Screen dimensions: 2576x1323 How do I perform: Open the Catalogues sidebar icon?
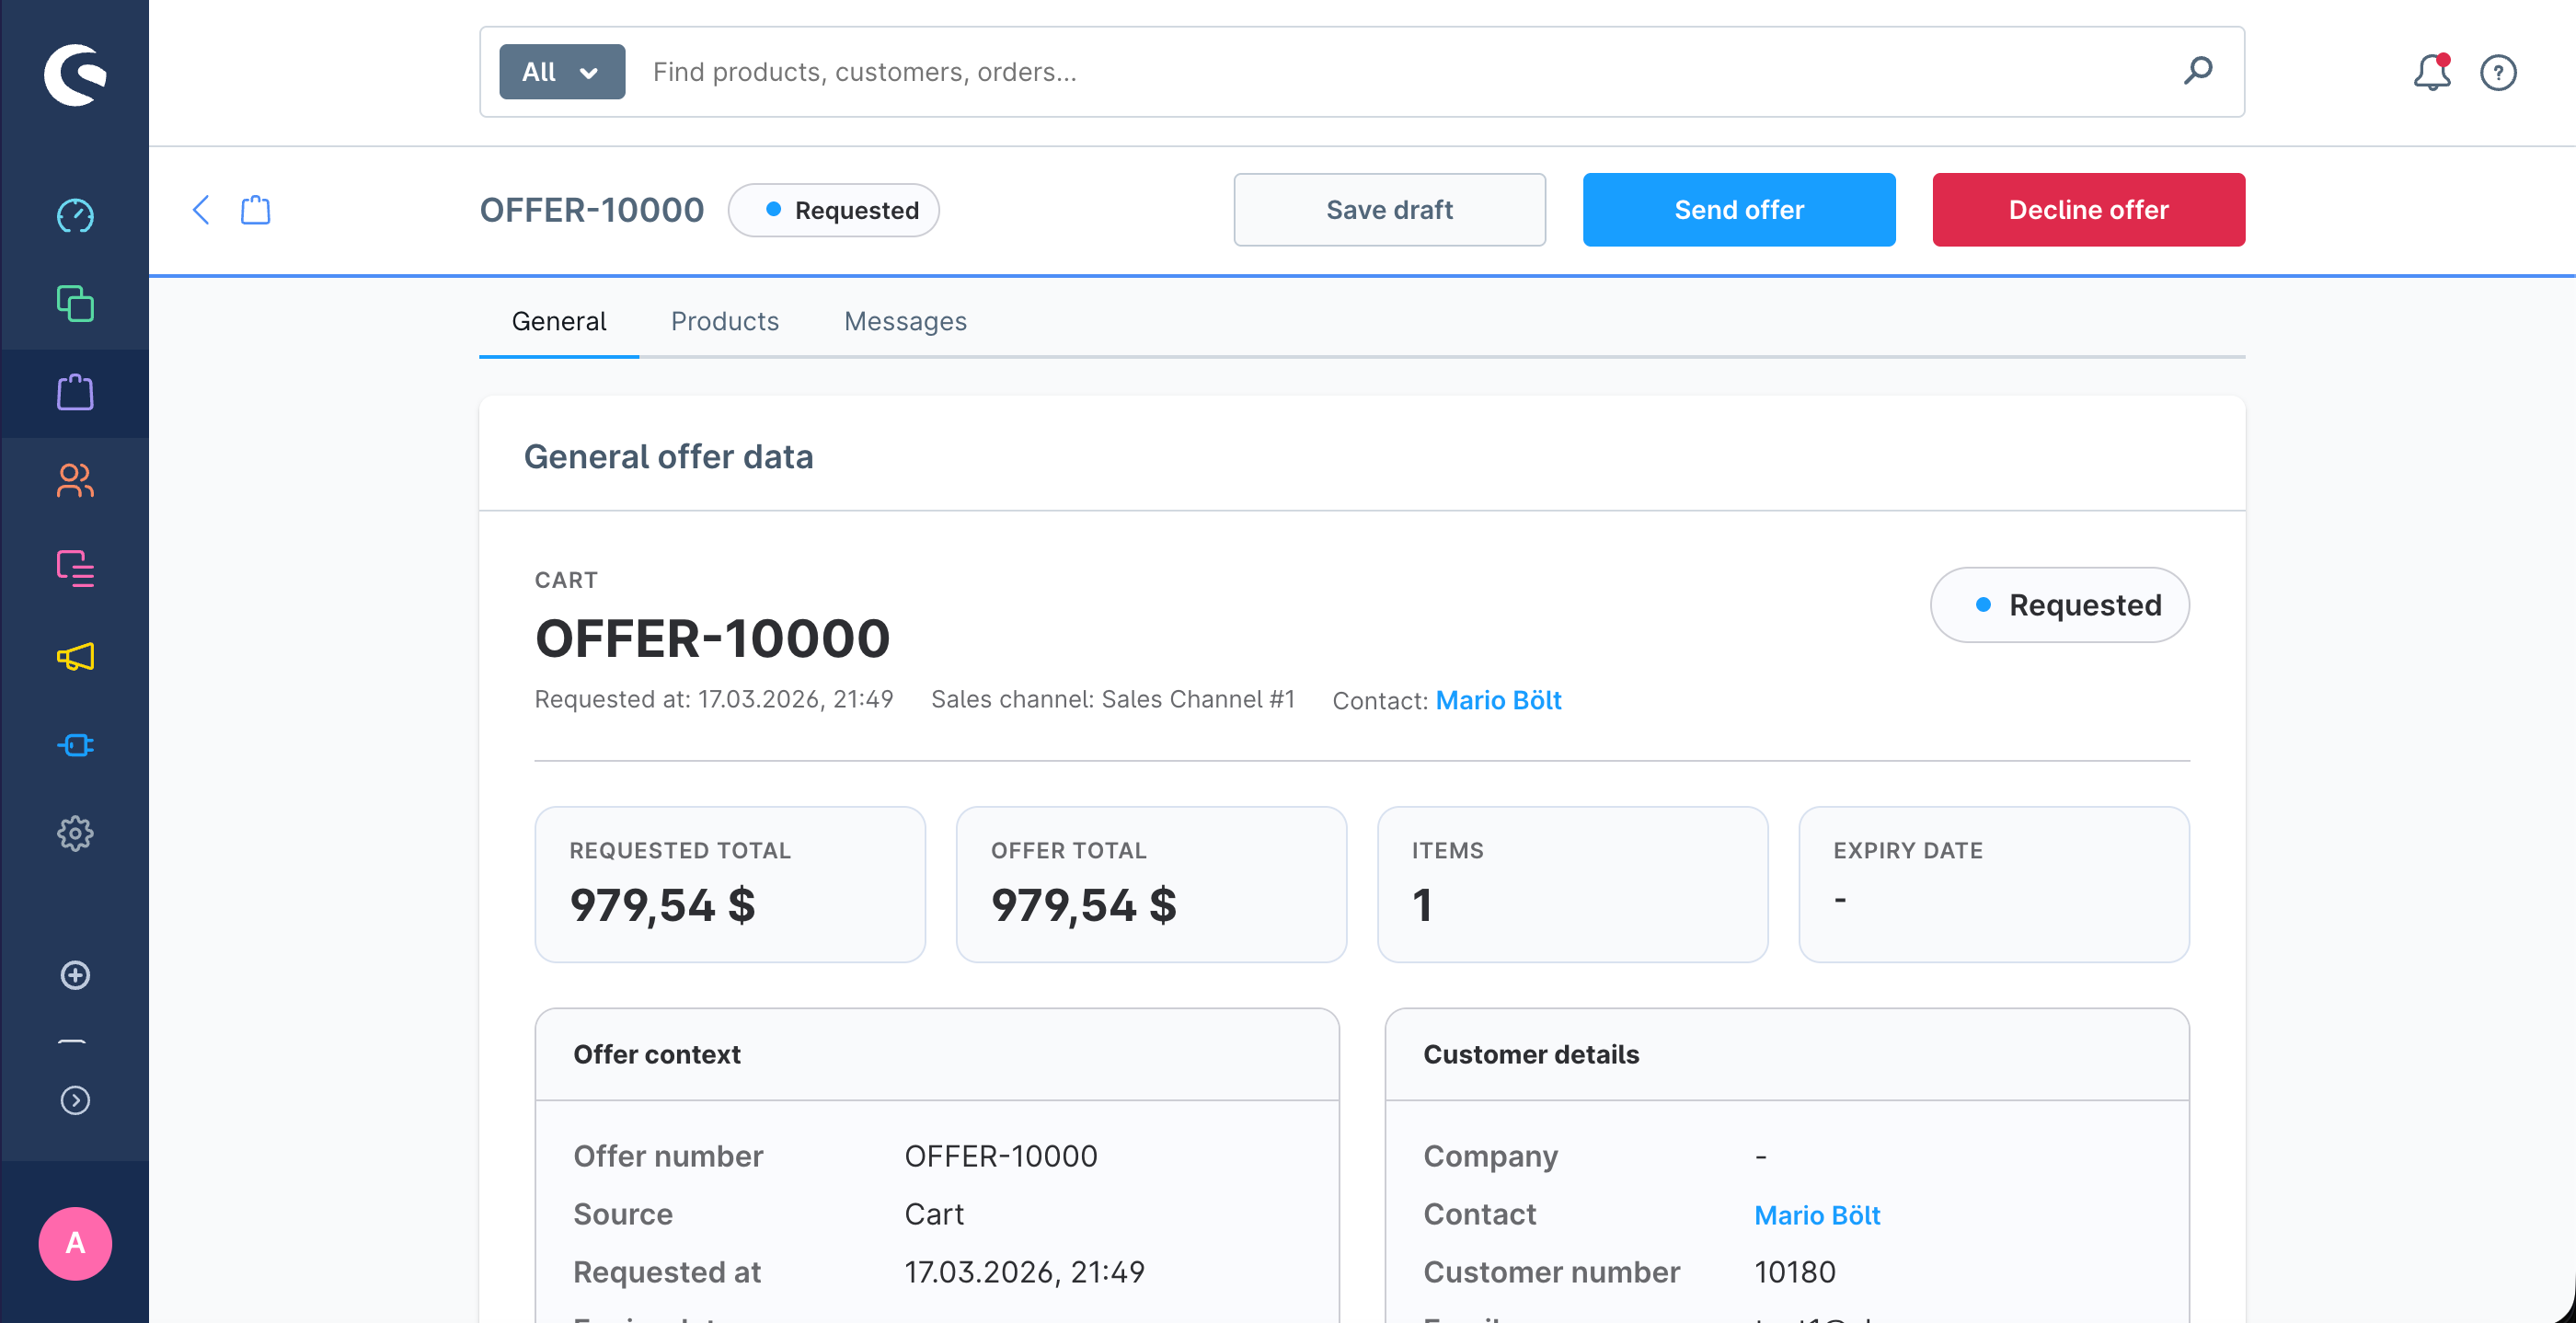pos(75,303)
